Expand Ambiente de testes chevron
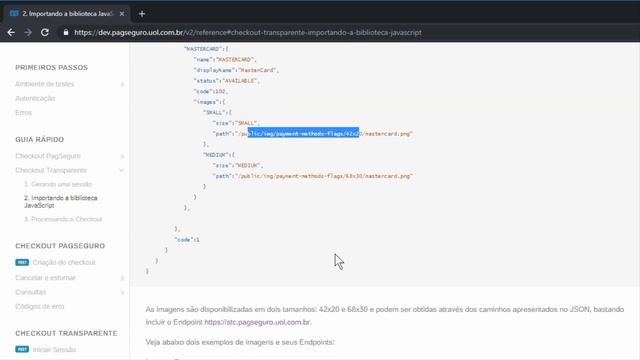 coord(122,84)
